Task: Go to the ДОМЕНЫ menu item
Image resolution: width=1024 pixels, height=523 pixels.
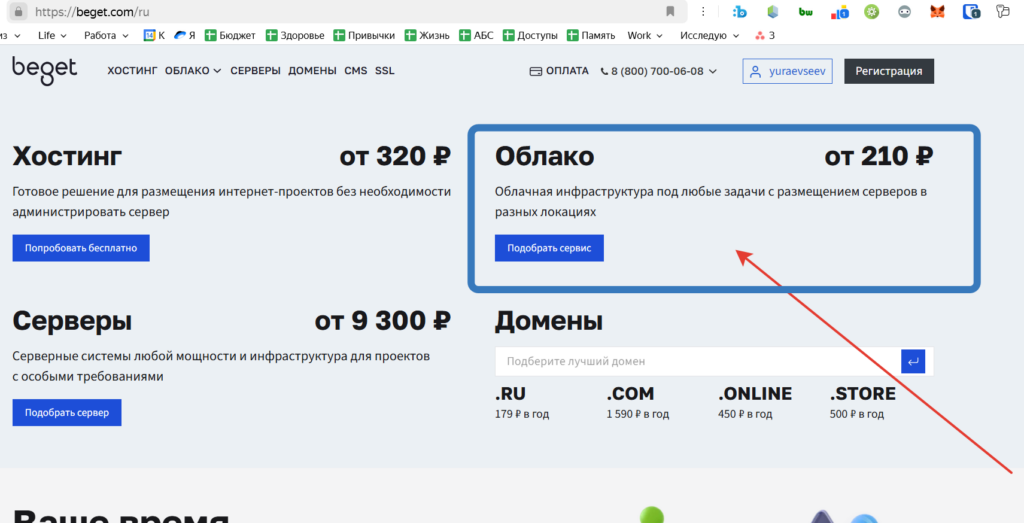Action: click(312, 71)
